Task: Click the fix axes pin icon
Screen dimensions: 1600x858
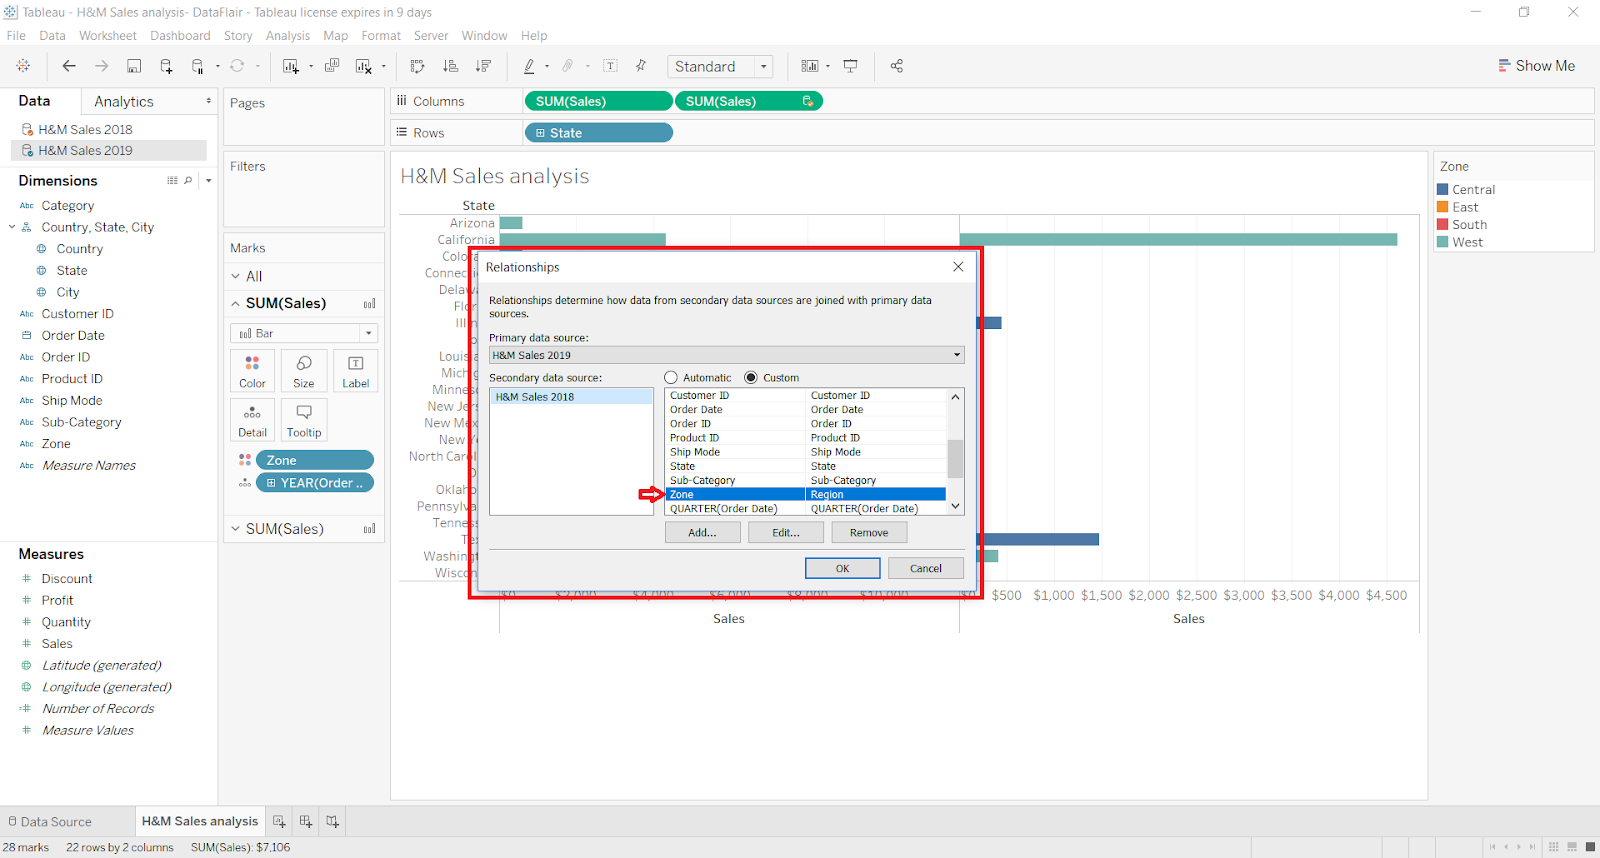Action: click(641, 66)
